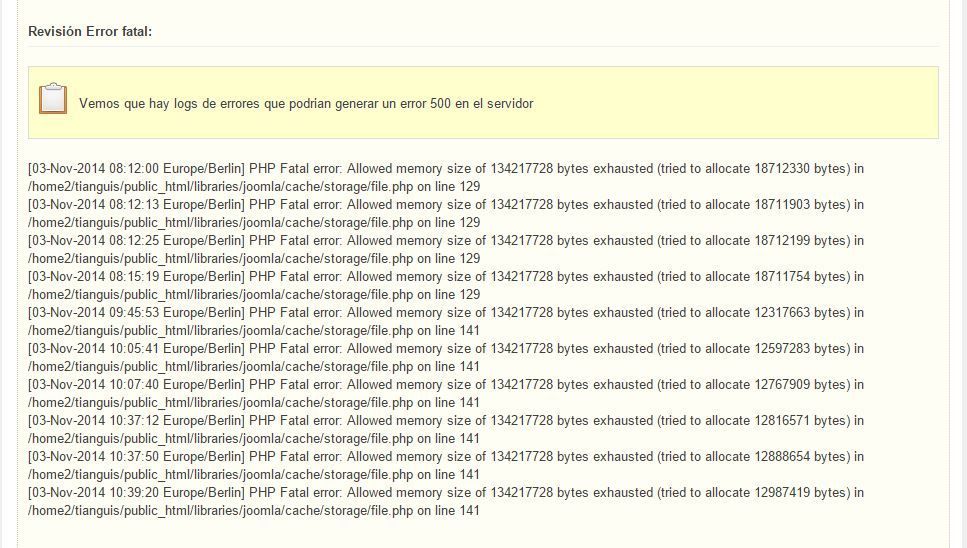Click file path under the 10:39:20 entry
The image size is (967, 548).
point(220,511)
